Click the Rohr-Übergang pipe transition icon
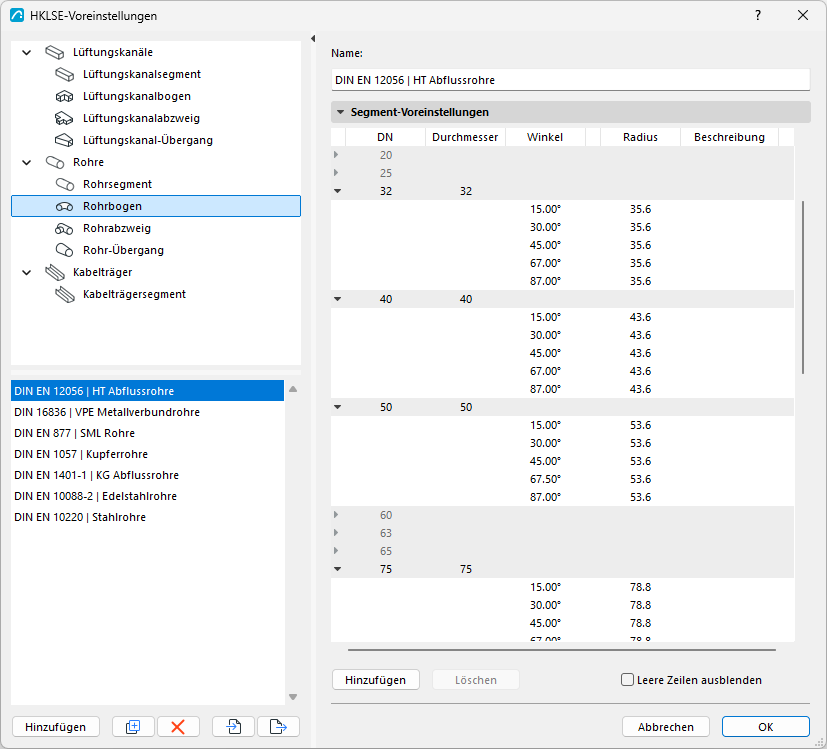Image resolution: width=827 pixels, height=749 pixels. [65, 251]
